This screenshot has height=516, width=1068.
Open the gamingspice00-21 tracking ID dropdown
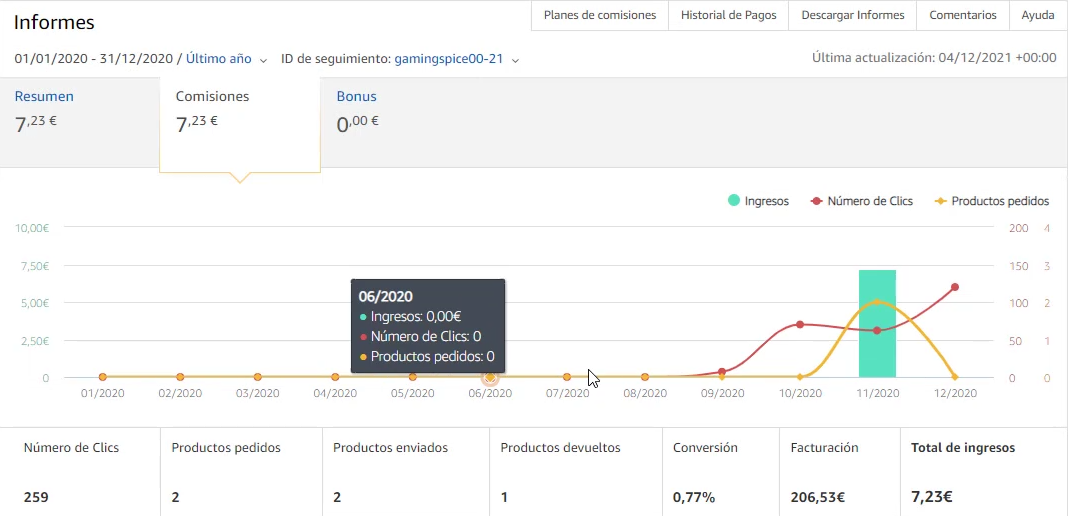pyautogui.click(x=456, y=59)
